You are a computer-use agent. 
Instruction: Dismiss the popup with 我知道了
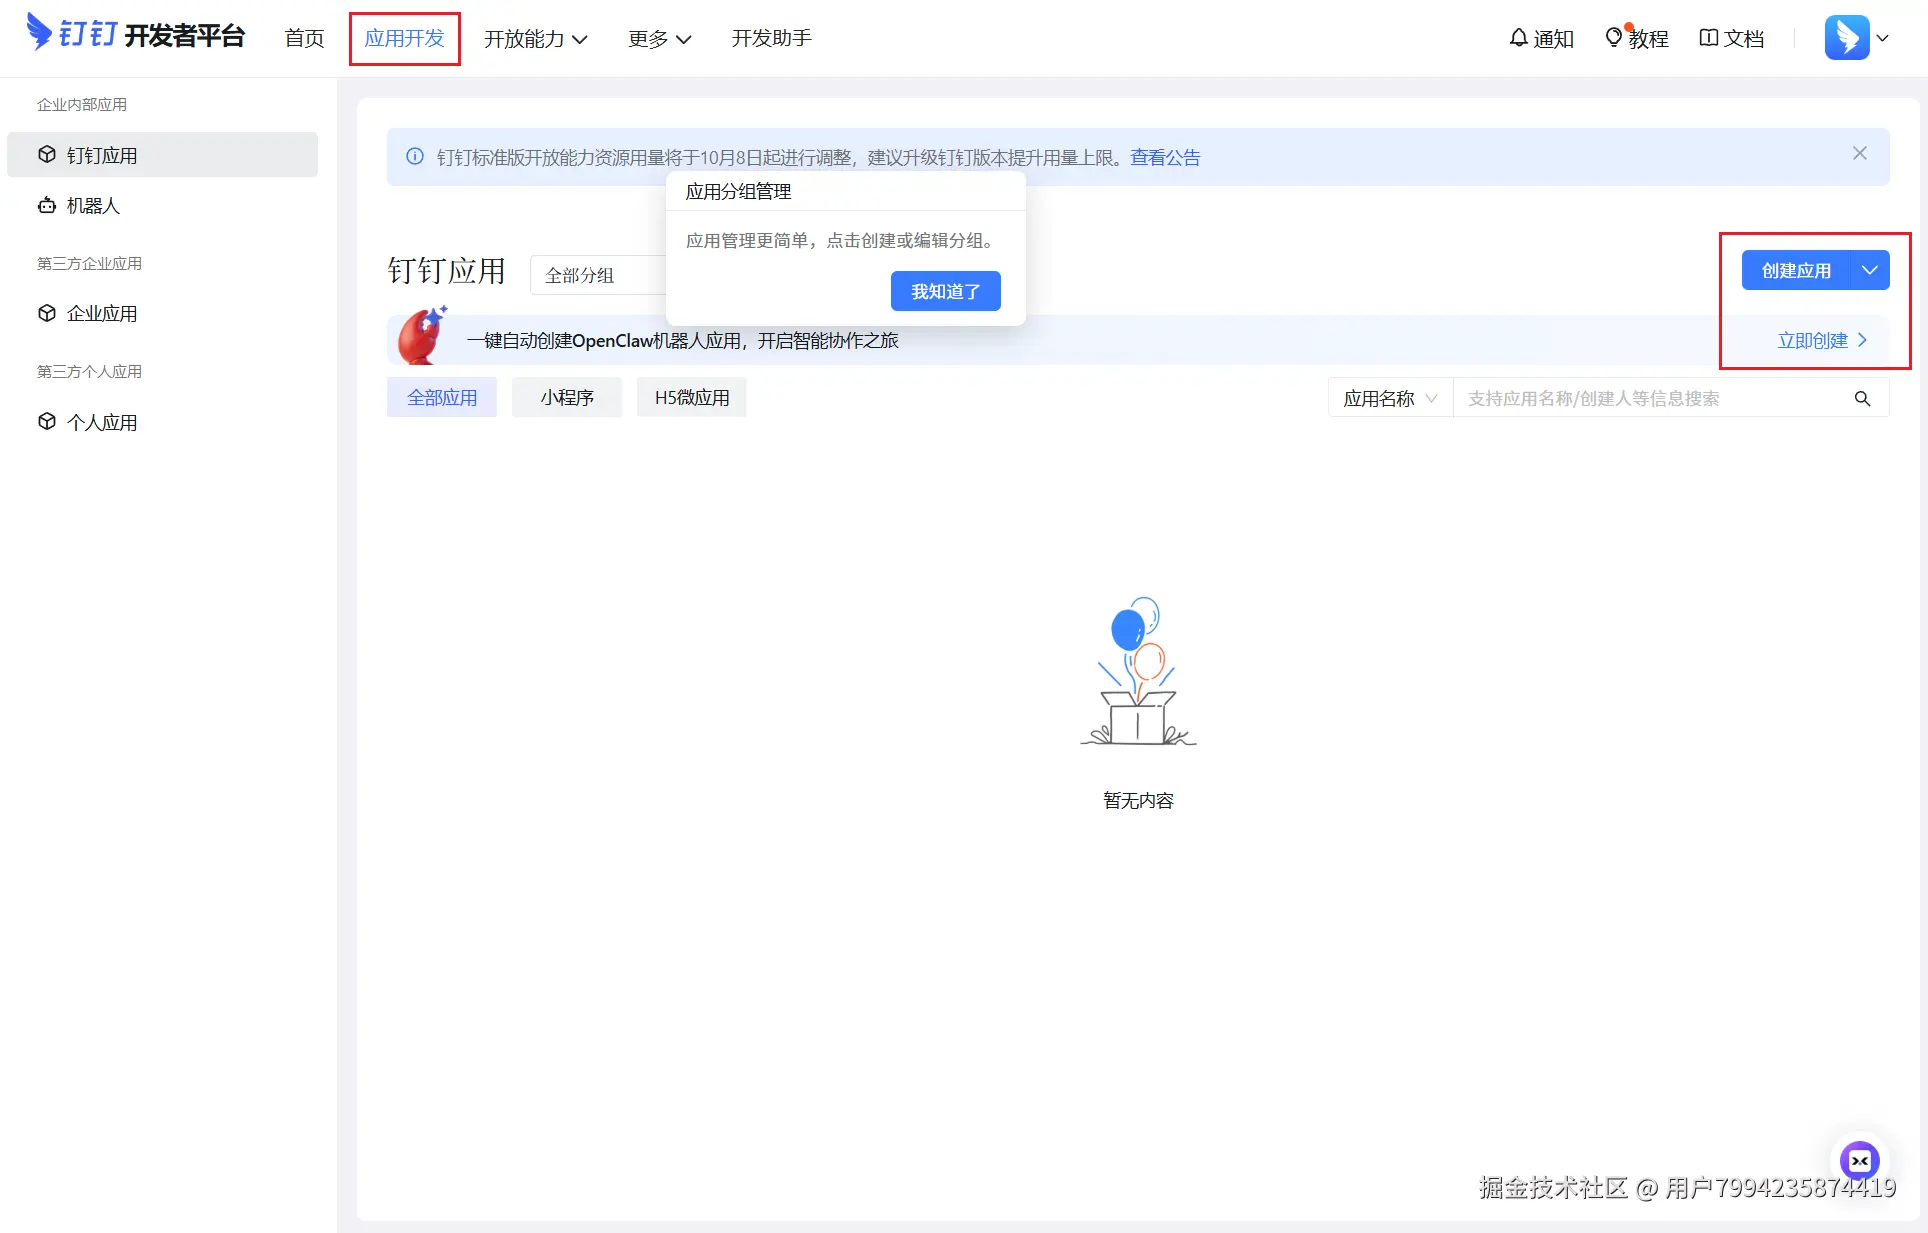944,291
